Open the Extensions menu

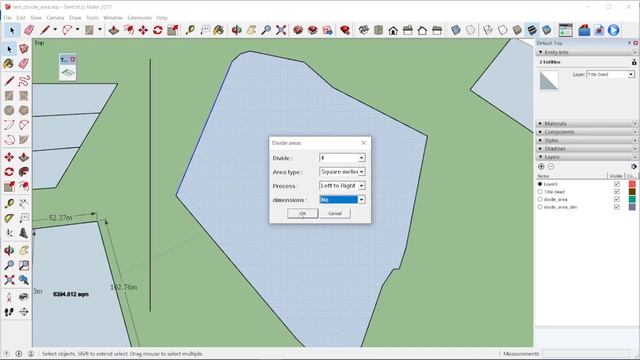coord(139,18)
